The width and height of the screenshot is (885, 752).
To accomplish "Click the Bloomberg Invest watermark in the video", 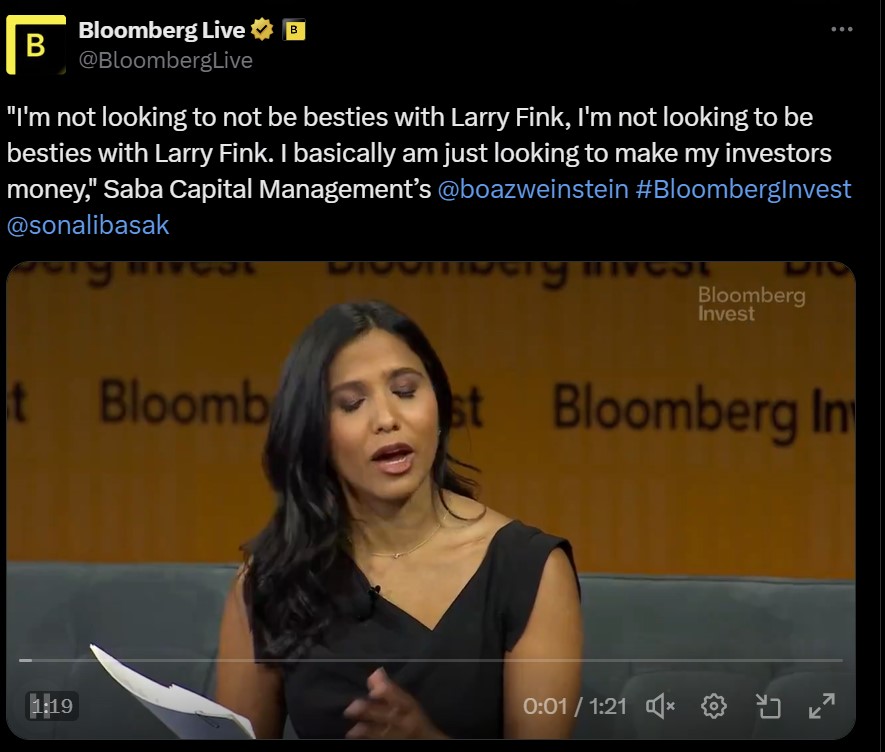I will click(751, 304).
